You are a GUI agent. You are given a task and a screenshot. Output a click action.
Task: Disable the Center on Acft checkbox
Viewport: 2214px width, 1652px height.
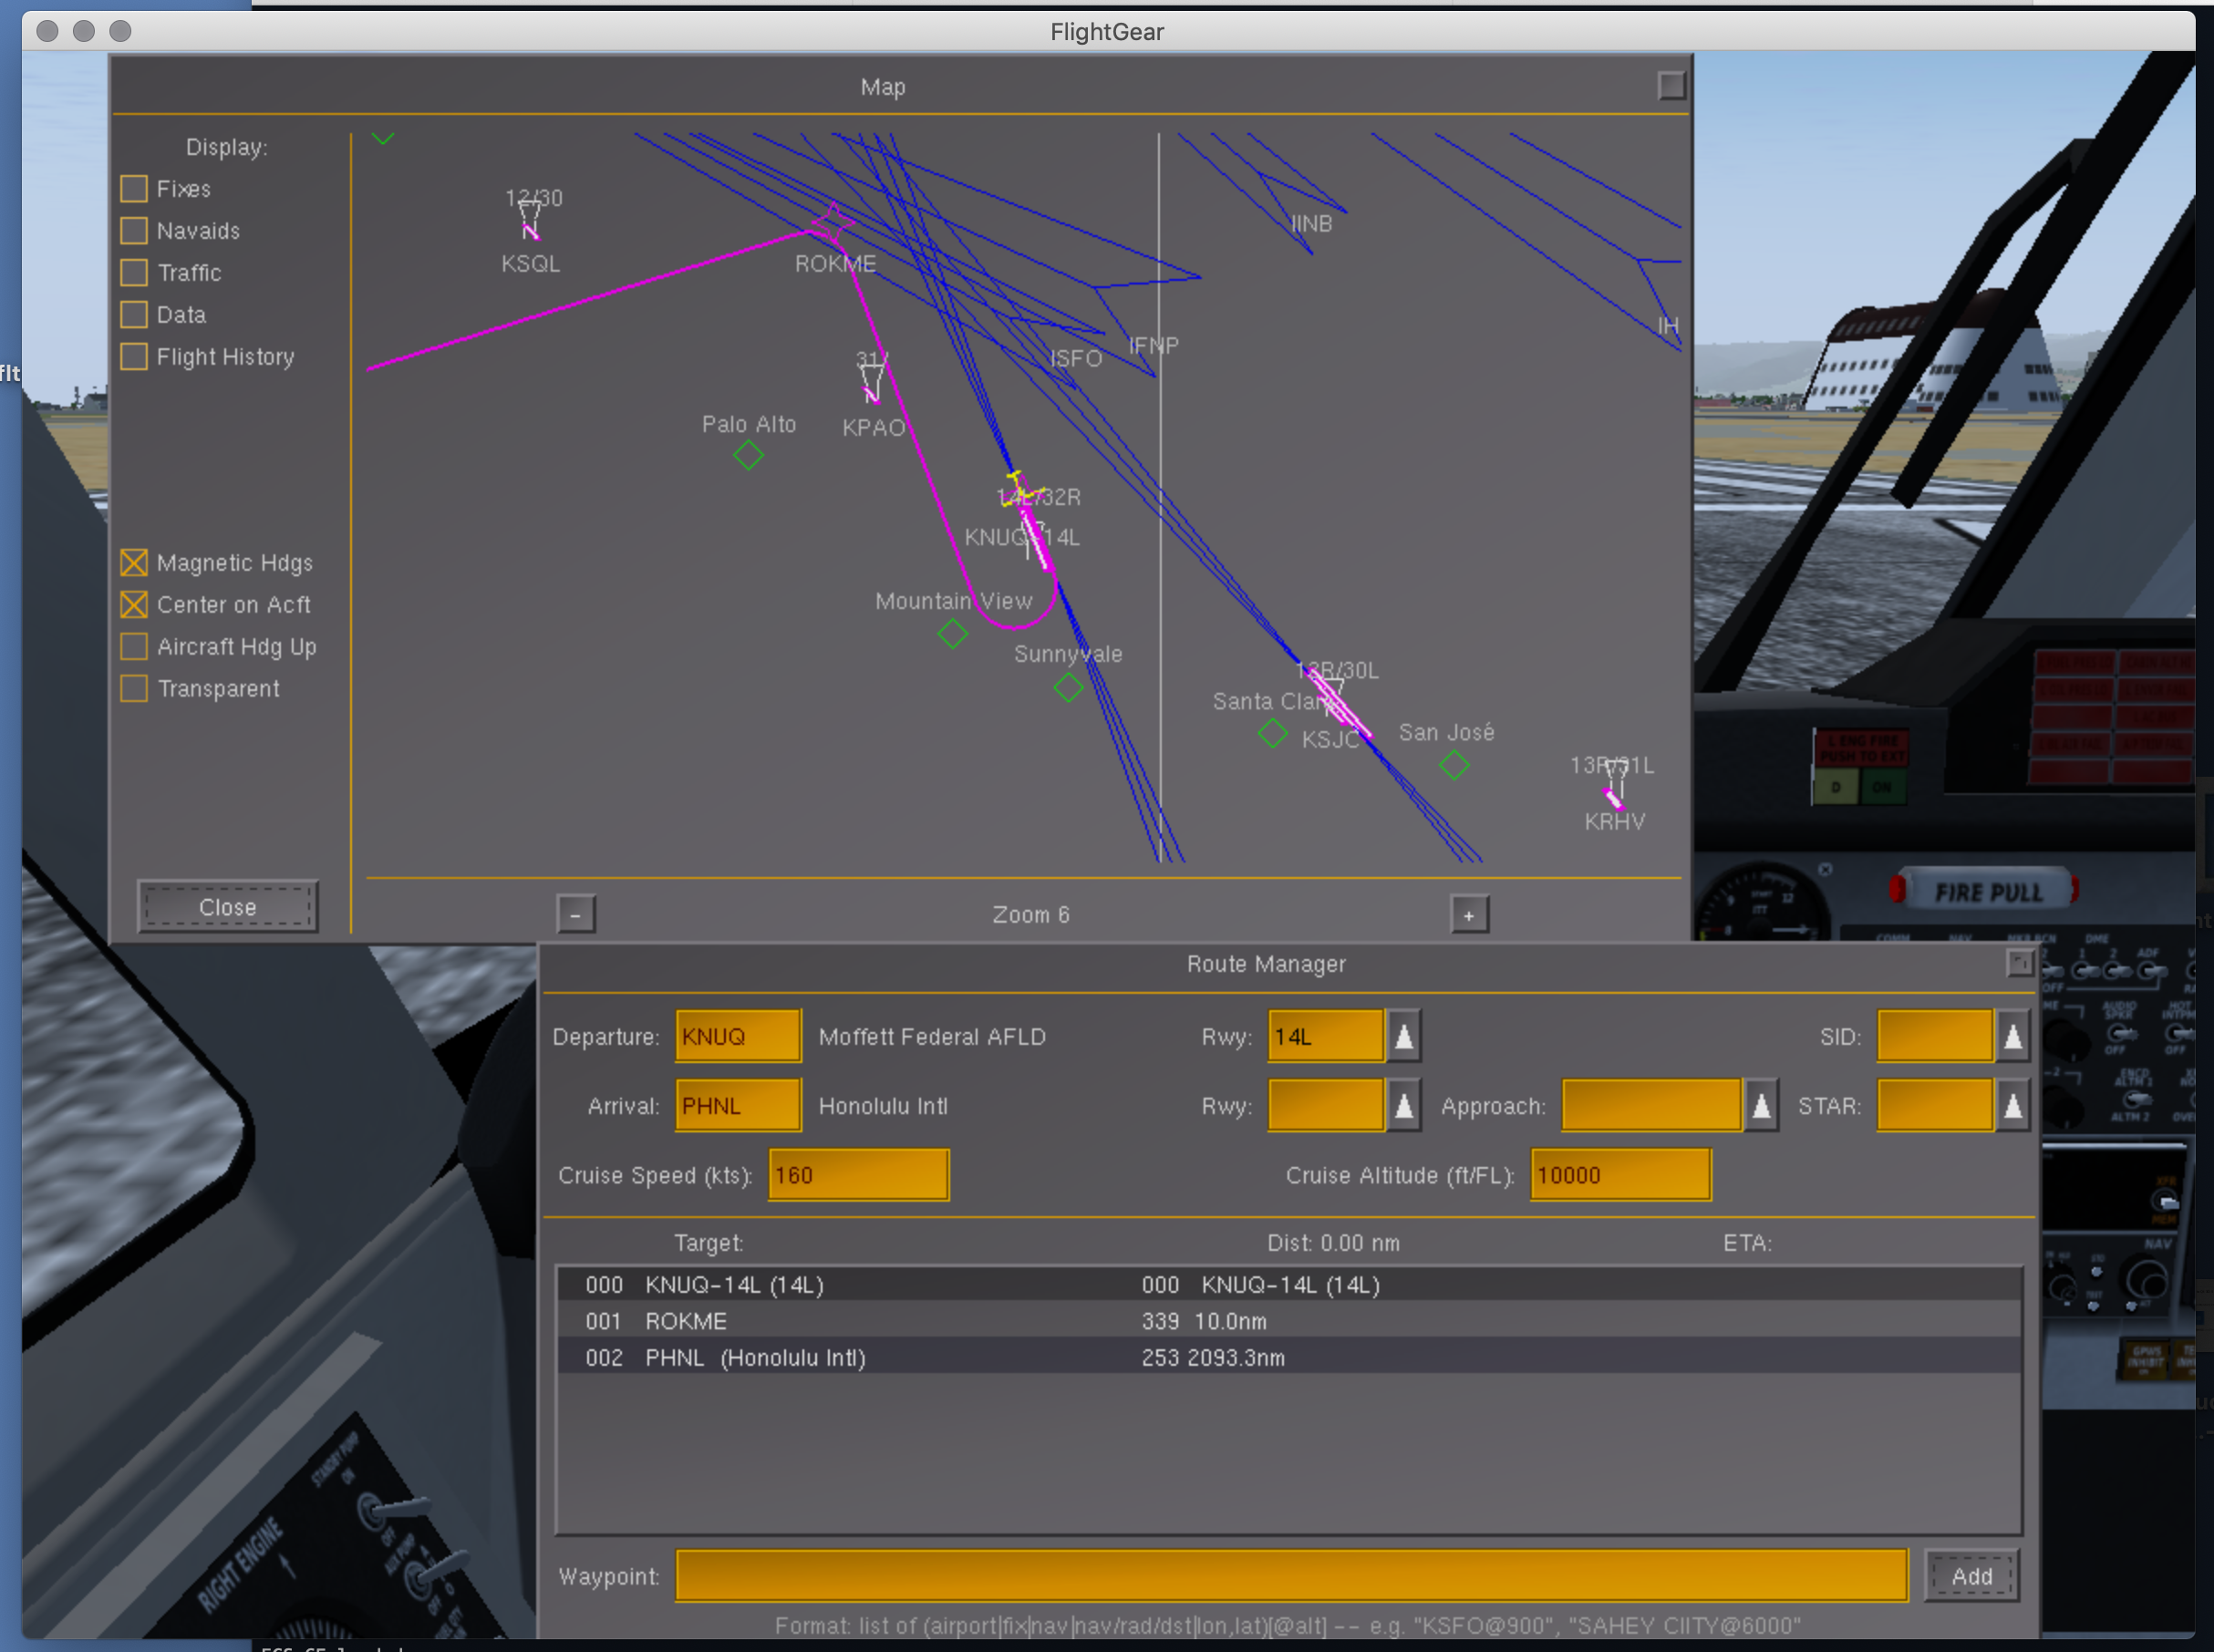(134, 605)
